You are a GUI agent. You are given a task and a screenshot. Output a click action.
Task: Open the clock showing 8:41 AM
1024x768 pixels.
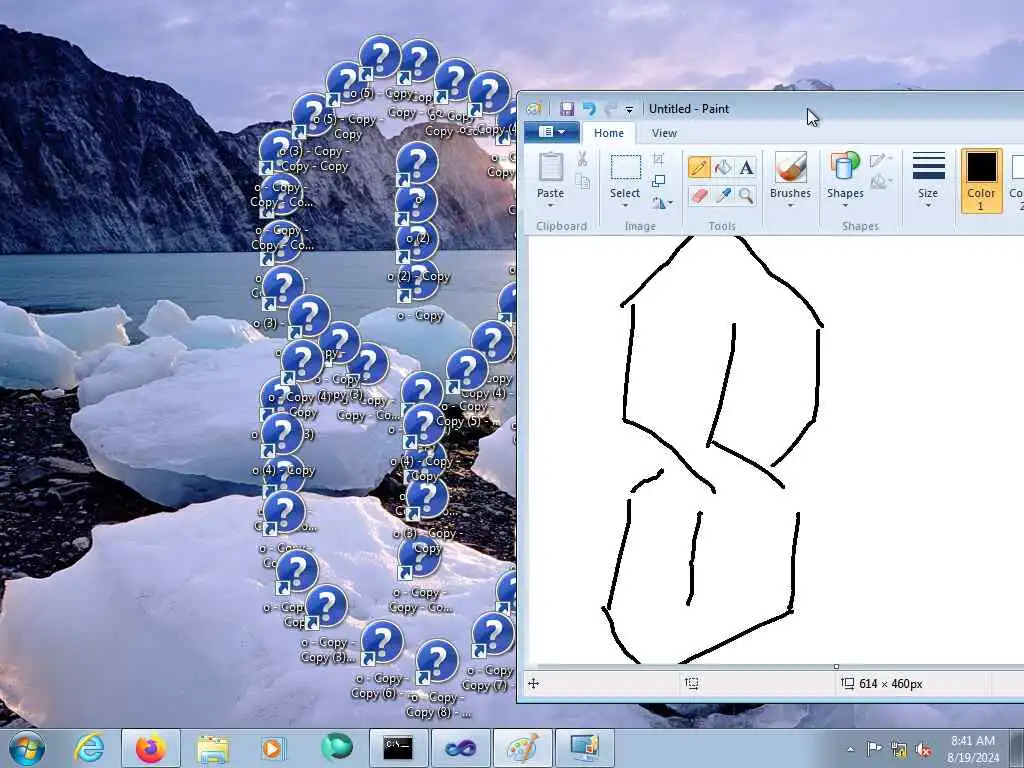[x=973, y=748]
